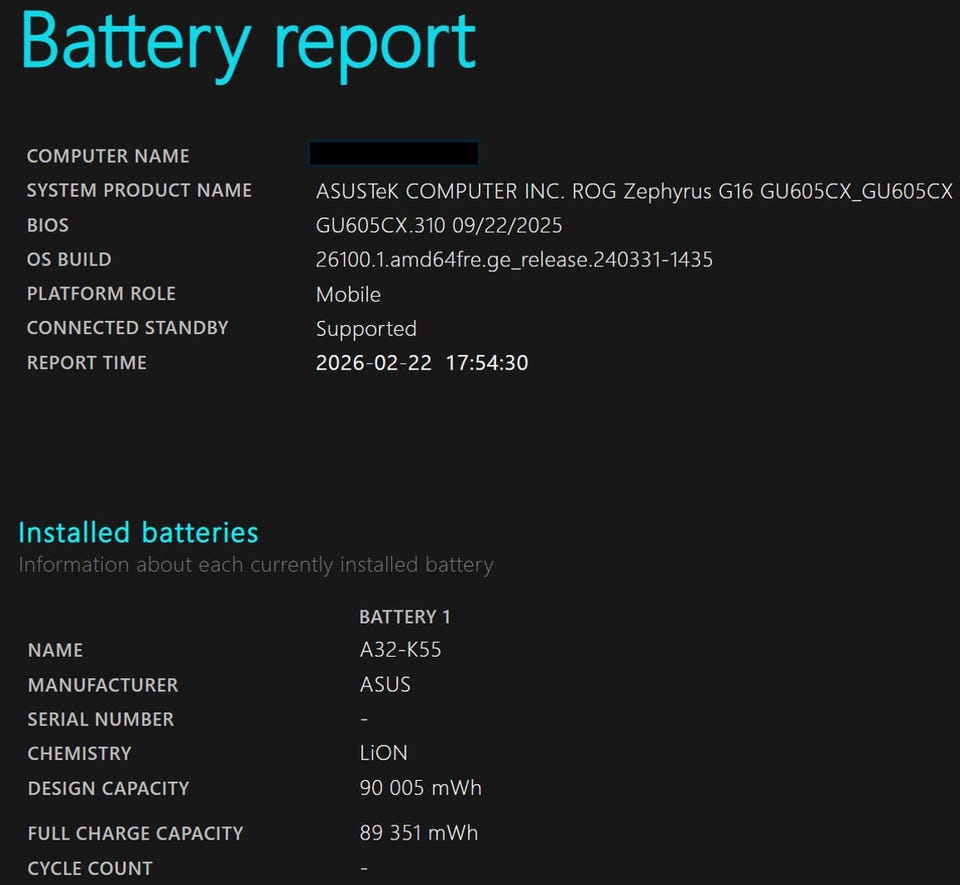Viewport: 960px width, 885px height.
Task: Click the redacted computer name value
Action: point(394,153)
